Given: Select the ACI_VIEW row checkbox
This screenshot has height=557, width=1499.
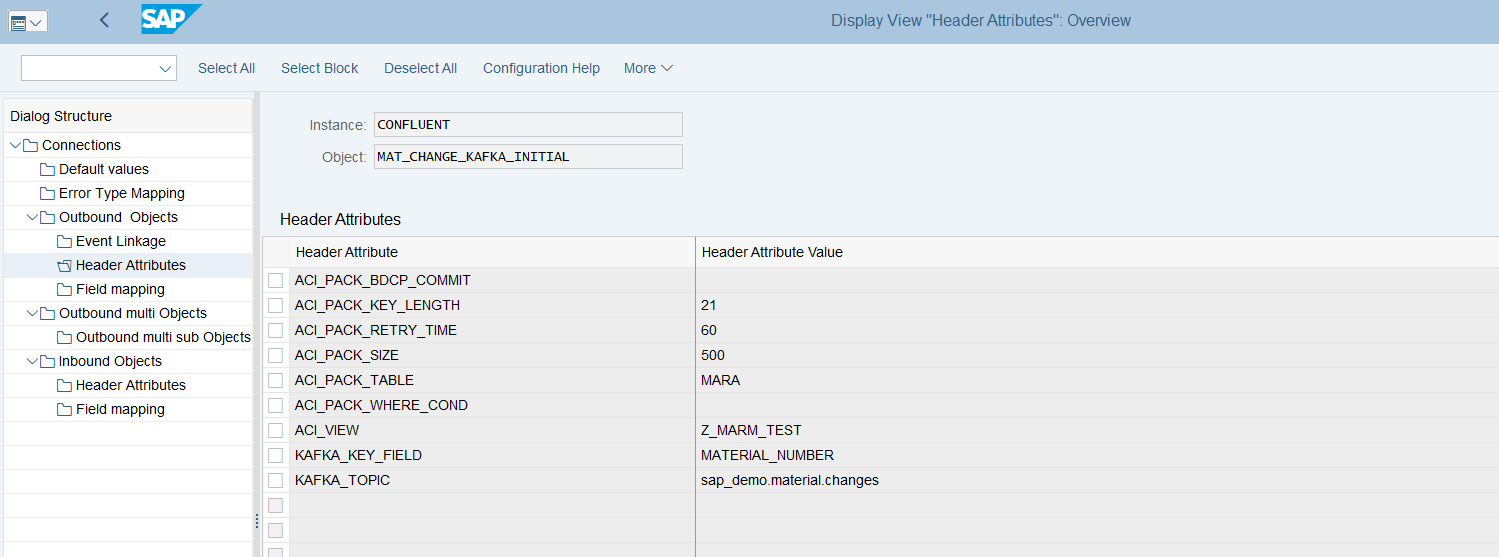Looking at the screenshot, I should click(x=275, y=430).
